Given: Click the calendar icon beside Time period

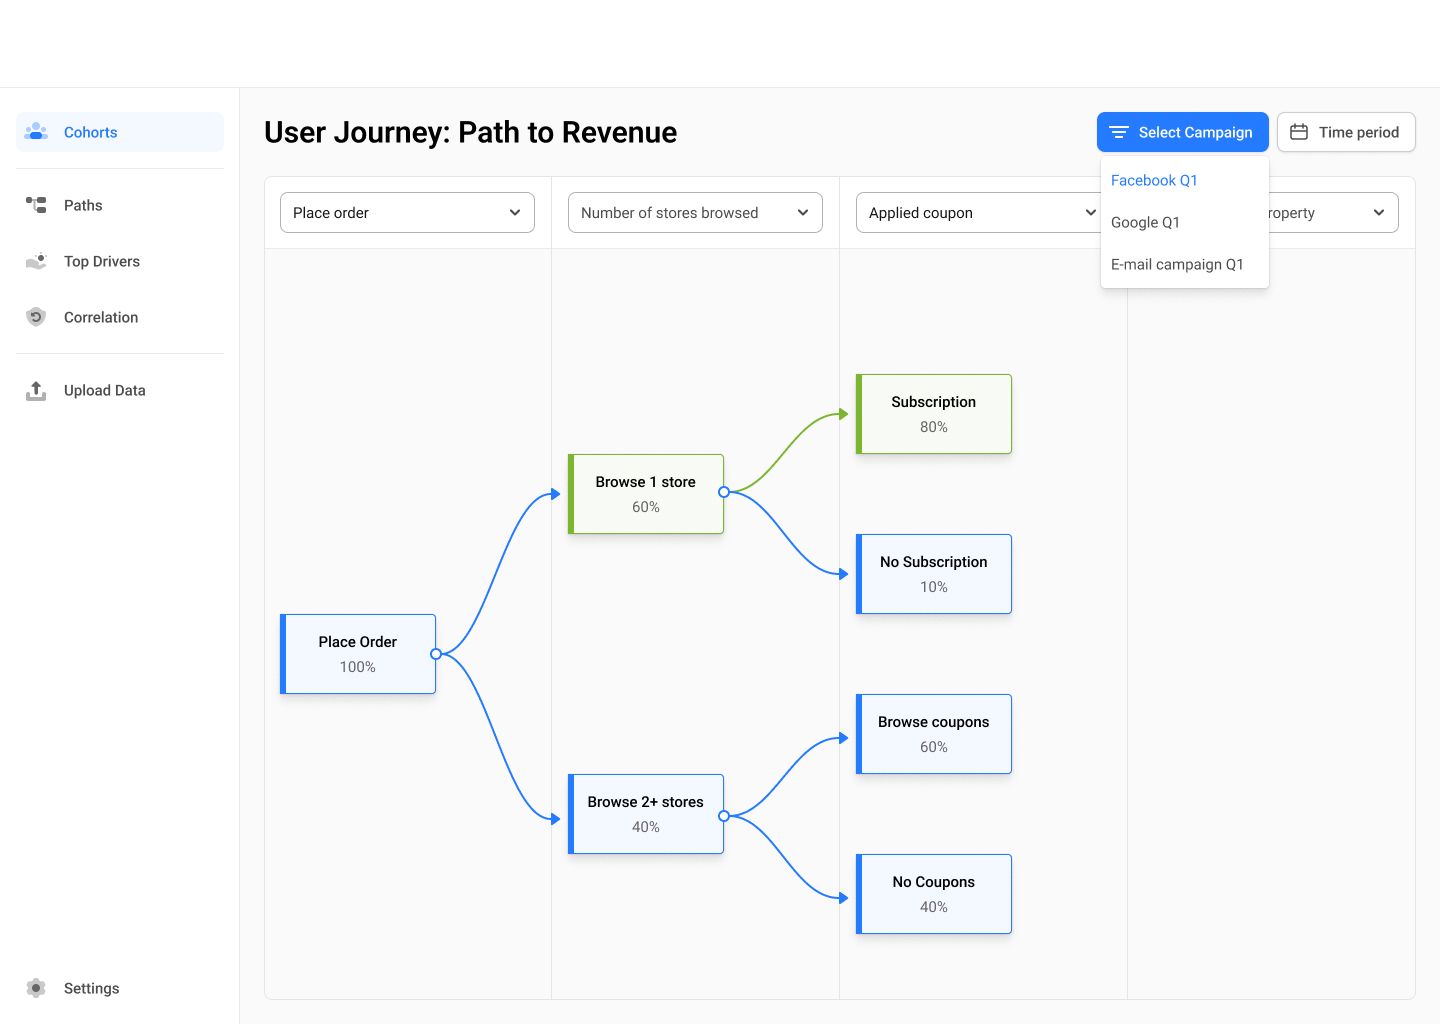Looking at the screenshot, I should (x=1298, y=131).
